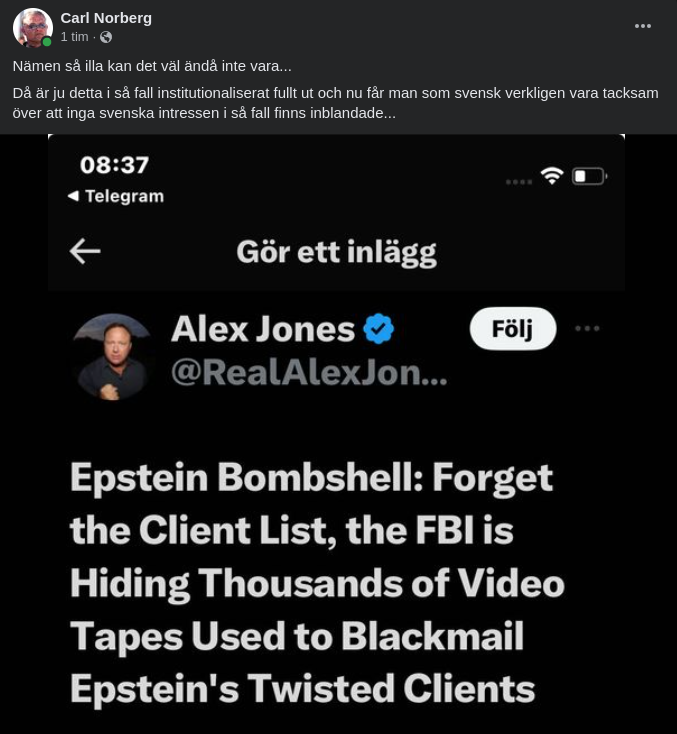The height and width of the screenshot is (734, 677).
Task: Click the post text 'Nämen så illa...'
Action: (152, 66)
